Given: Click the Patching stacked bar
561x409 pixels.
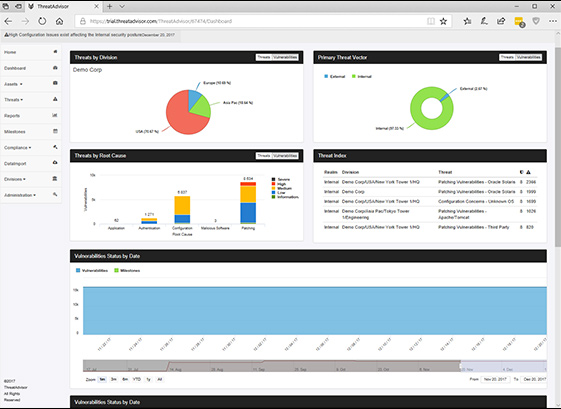Looking at the screenshot, I should 248,203.
